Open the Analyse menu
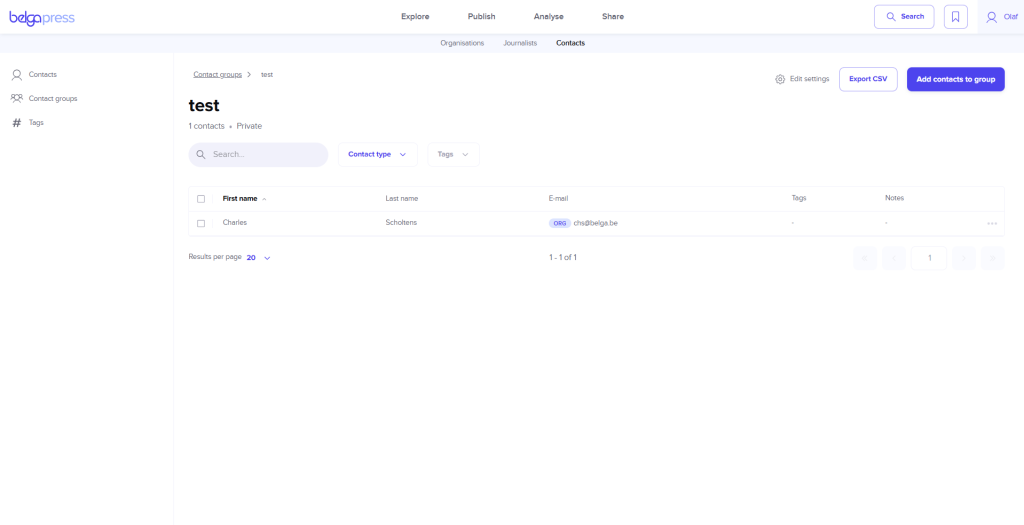The width and height of the screenshot is (1024, 525). [549, 17]
